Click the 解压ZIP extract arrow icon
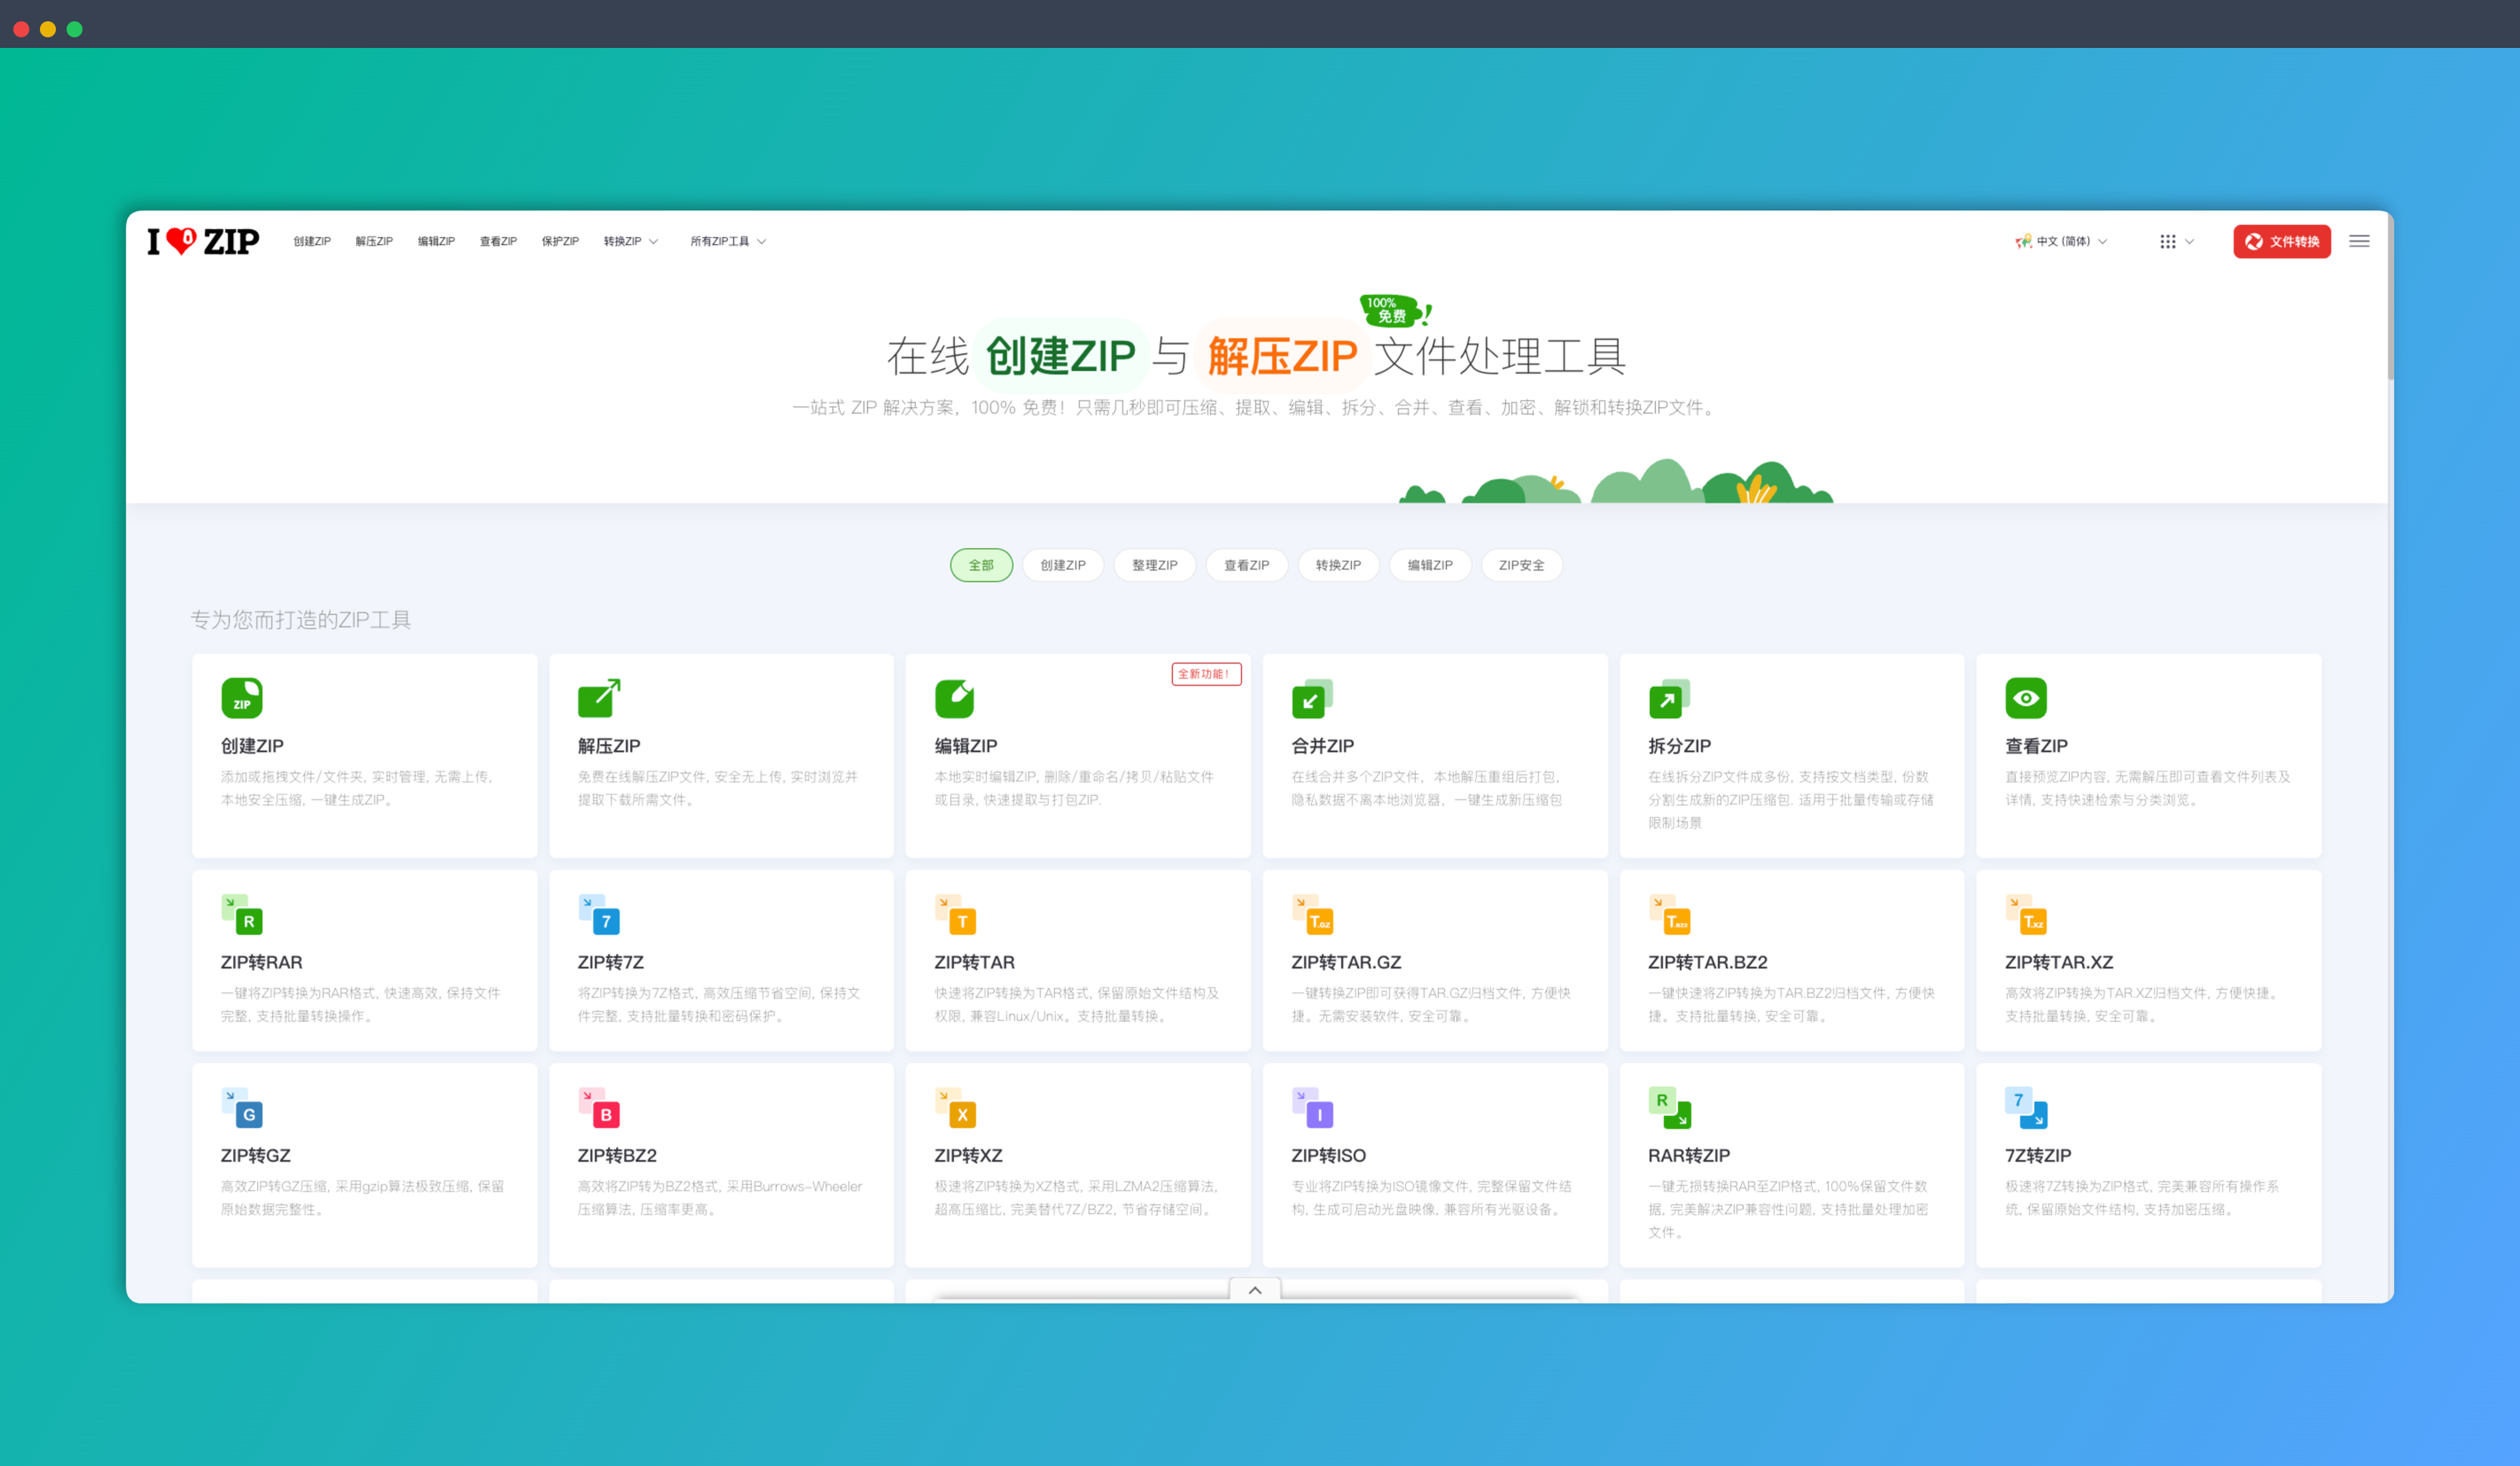This screenshot has height=1466, width=2520. point(599,698)
